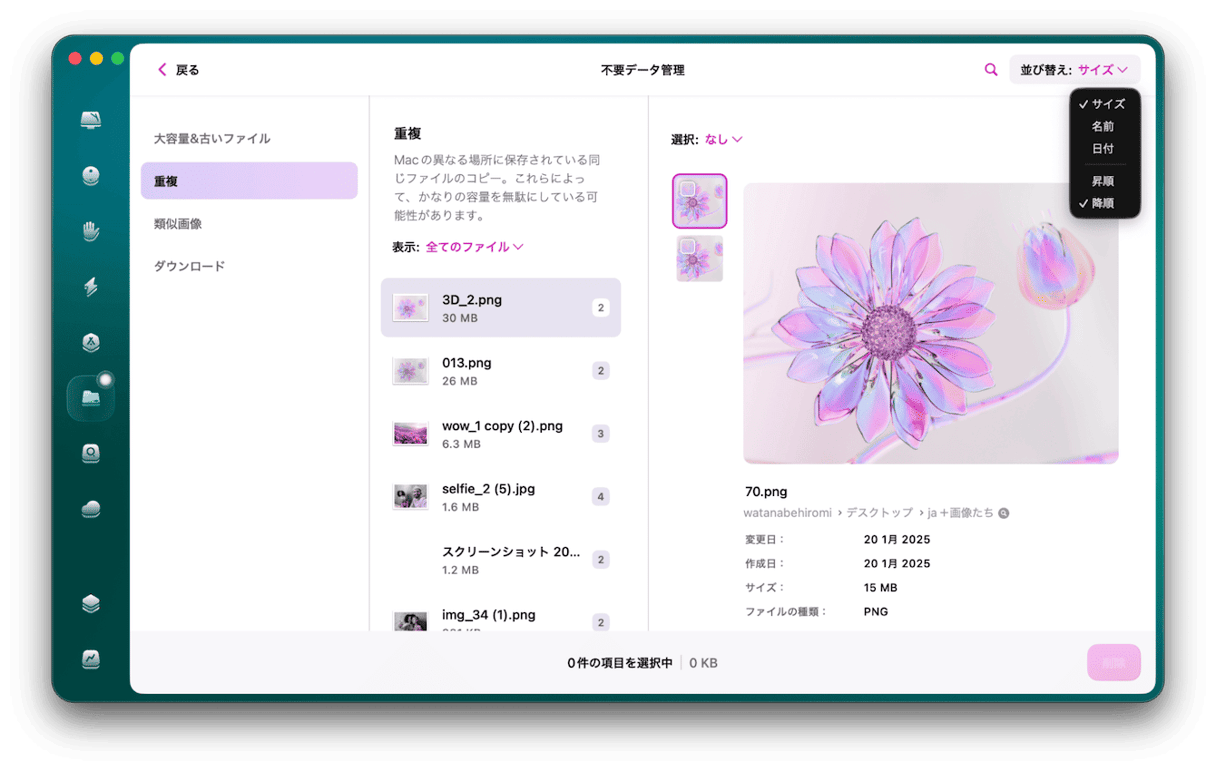Click the search magnifier icon in header
1216x771 pixels.
coord(991,70)
